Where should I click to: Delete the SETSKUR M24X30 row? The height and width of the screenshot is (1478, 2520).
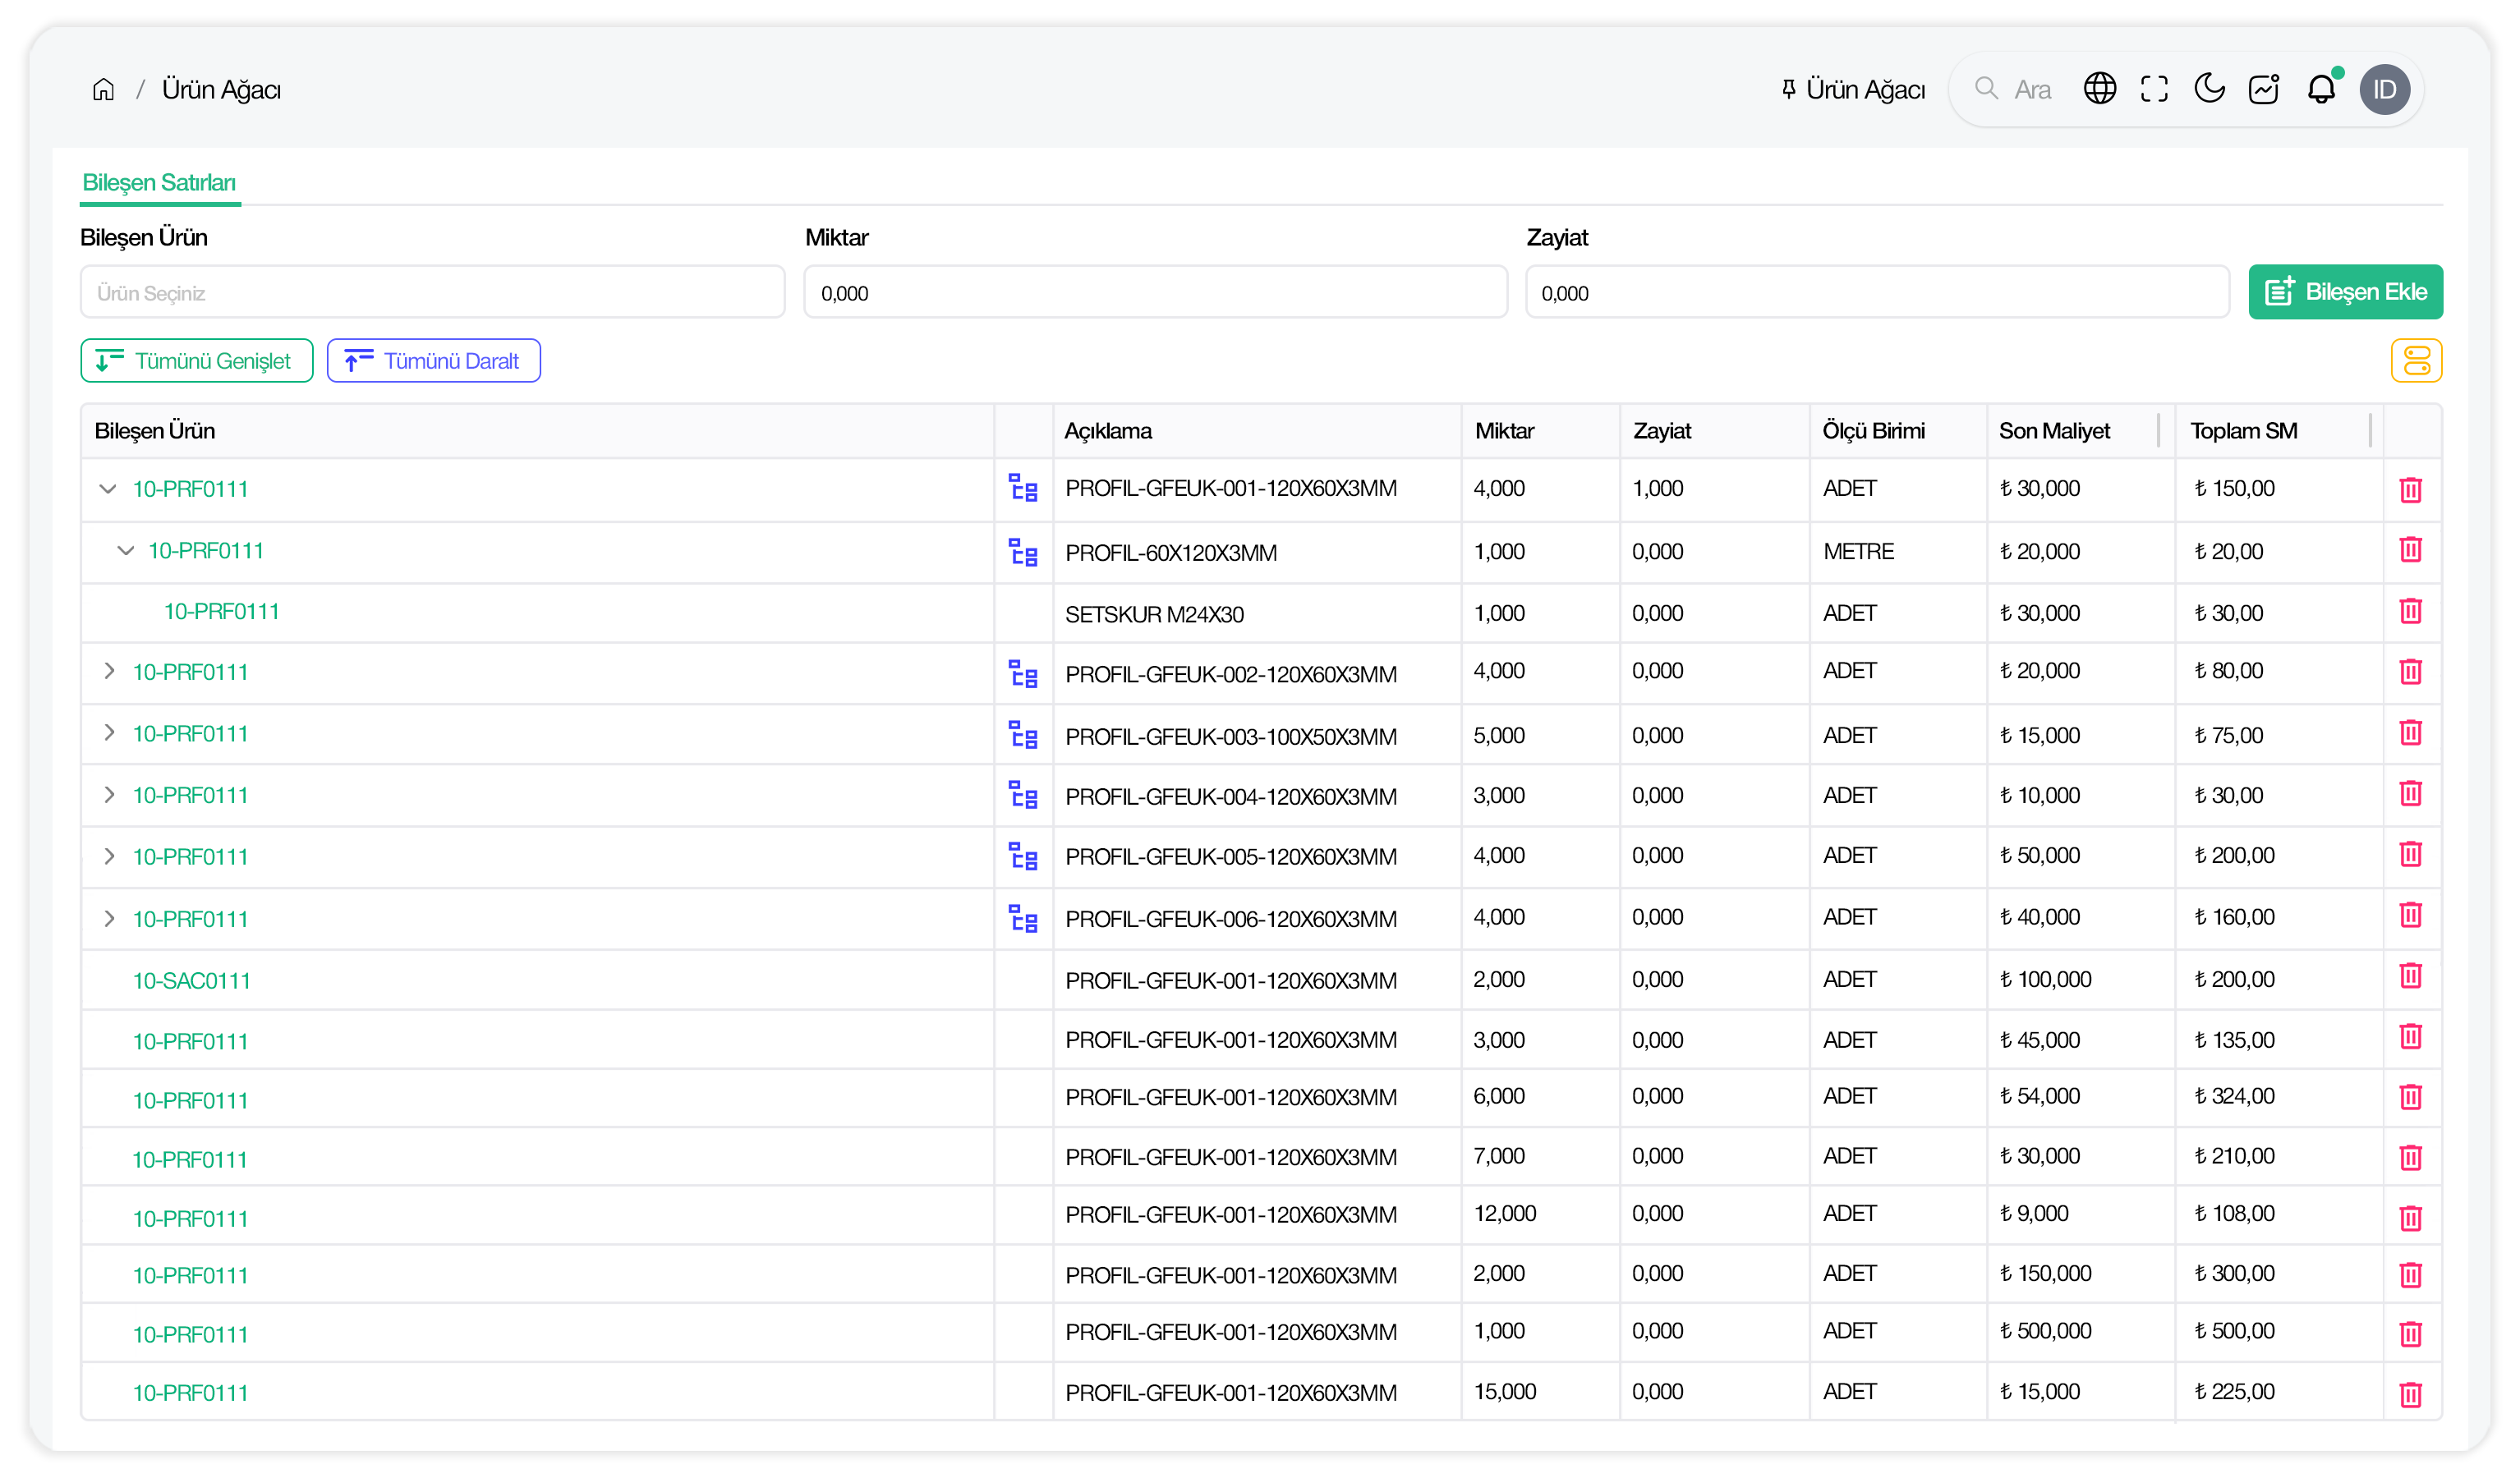[2410, 612]
